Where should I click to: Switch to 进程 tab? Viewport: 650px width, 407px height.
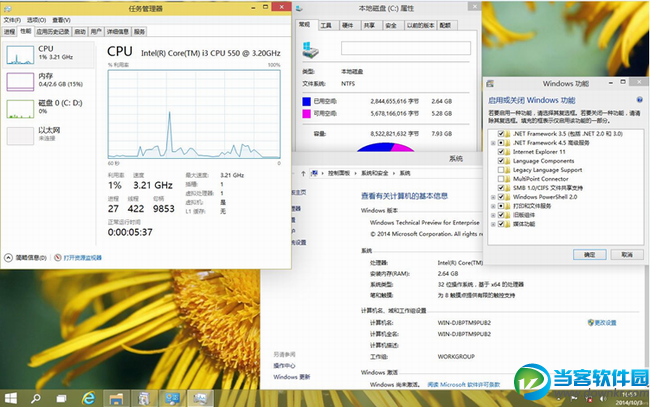9,31
